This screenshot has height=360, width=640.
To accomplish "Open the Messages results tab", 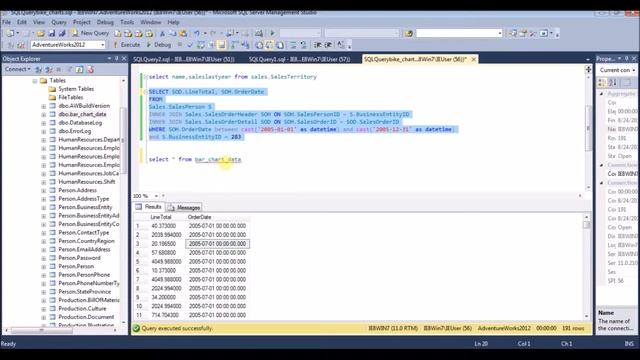I will click(184, 207).
